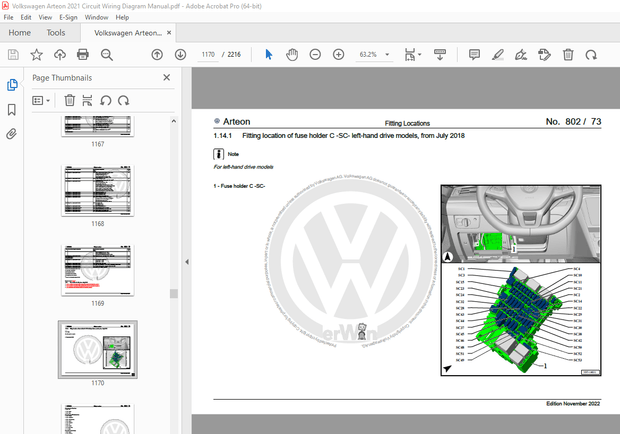Activate the Selection arrow tool
Image resolution: width=620 pixels, height=434 pixels.
tap(269, 55)
